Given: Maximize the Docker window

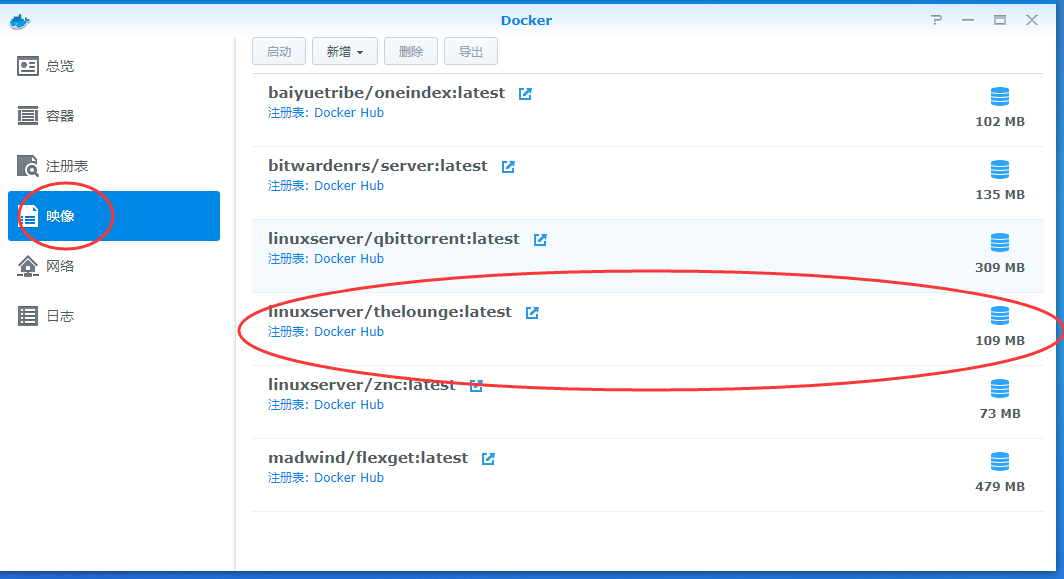Looking at the screenshot, I should click(1000, 20).
